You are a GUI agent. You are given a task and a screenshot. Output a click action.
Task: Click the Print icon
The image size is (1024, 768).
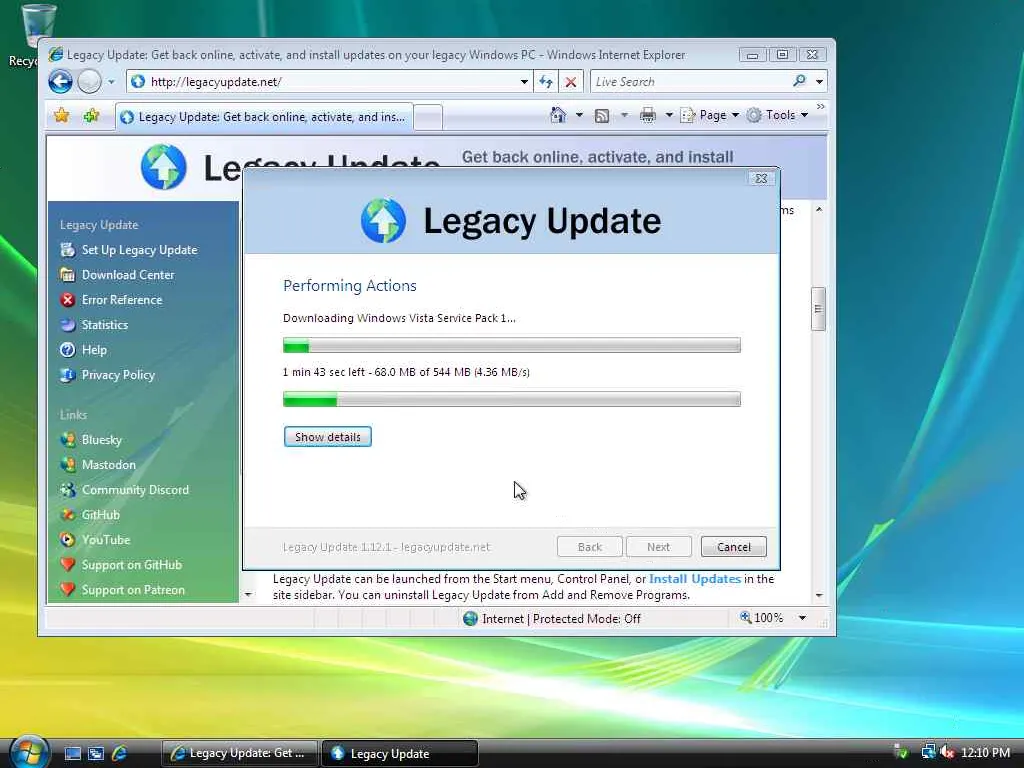point(648,115)
